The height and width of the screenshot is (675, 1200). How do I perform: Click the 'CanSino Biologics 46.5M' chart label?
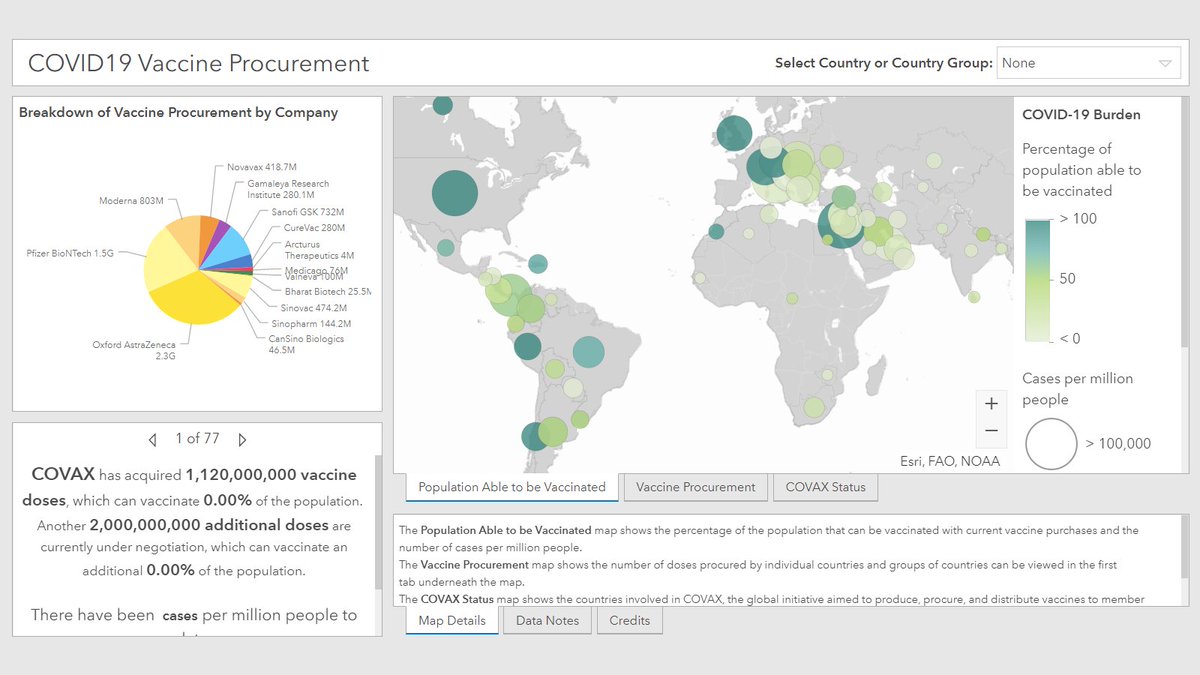coord(306,345)
